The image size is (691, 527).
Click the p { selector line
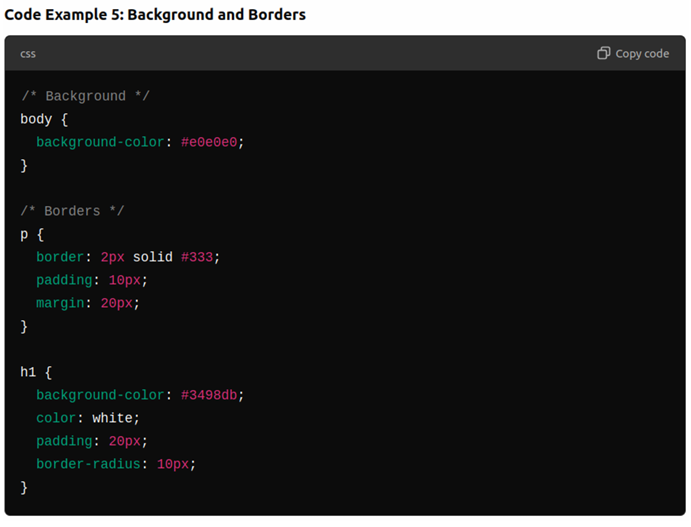[32, 234]
